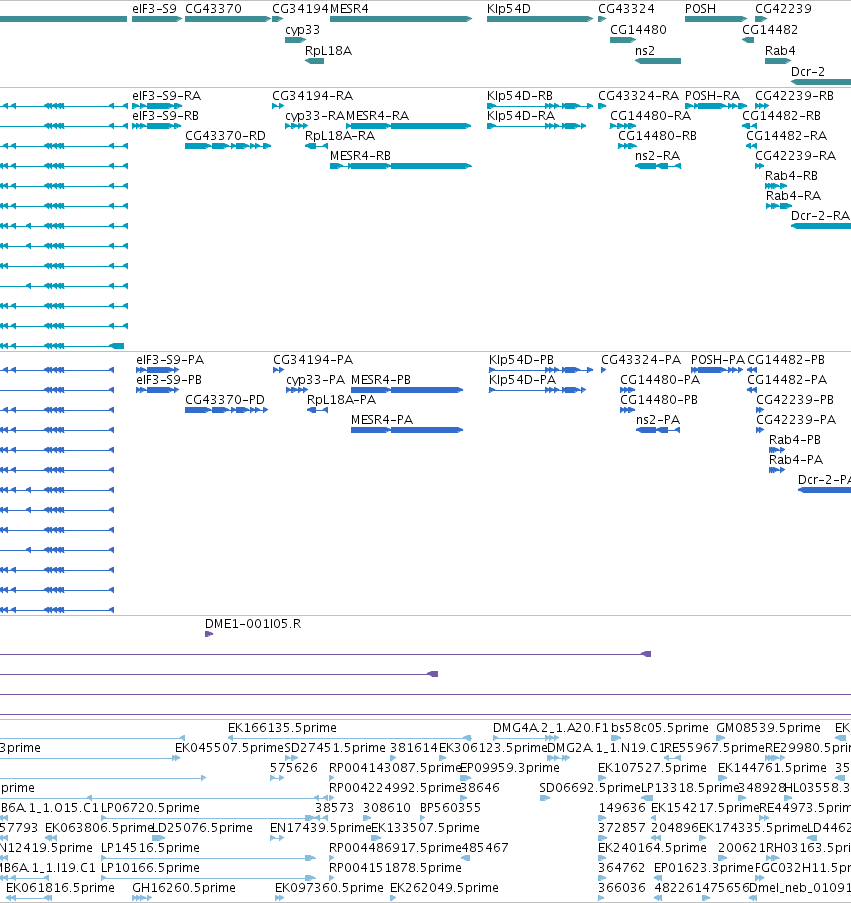Select the eIF3-S9-PB protein label
The image size is (851, 903).
coord(169,380)
